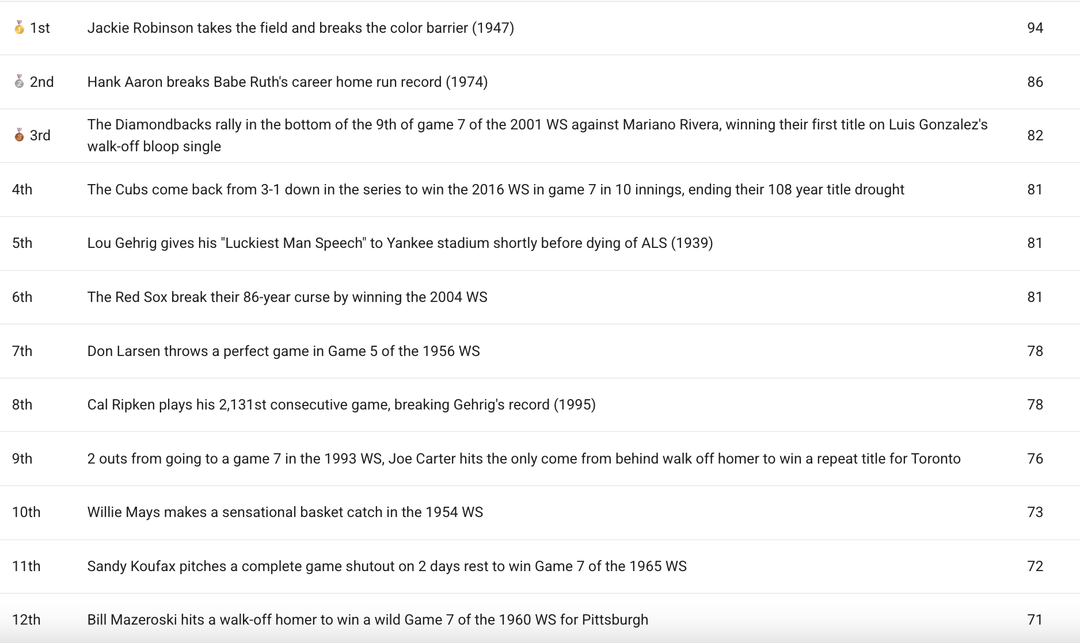Click the silver medal icon beside 2nd
The width and height of the screenshot is (1080, 643).
point(19,82)
